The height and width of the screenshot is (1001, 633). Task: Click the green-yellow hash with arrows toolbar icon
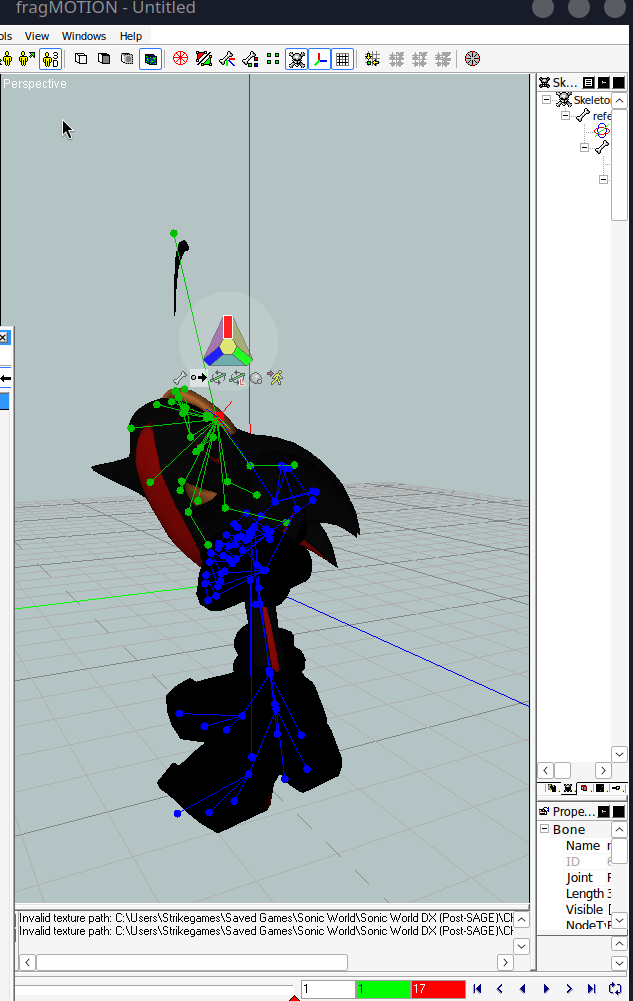click(373, 59)
